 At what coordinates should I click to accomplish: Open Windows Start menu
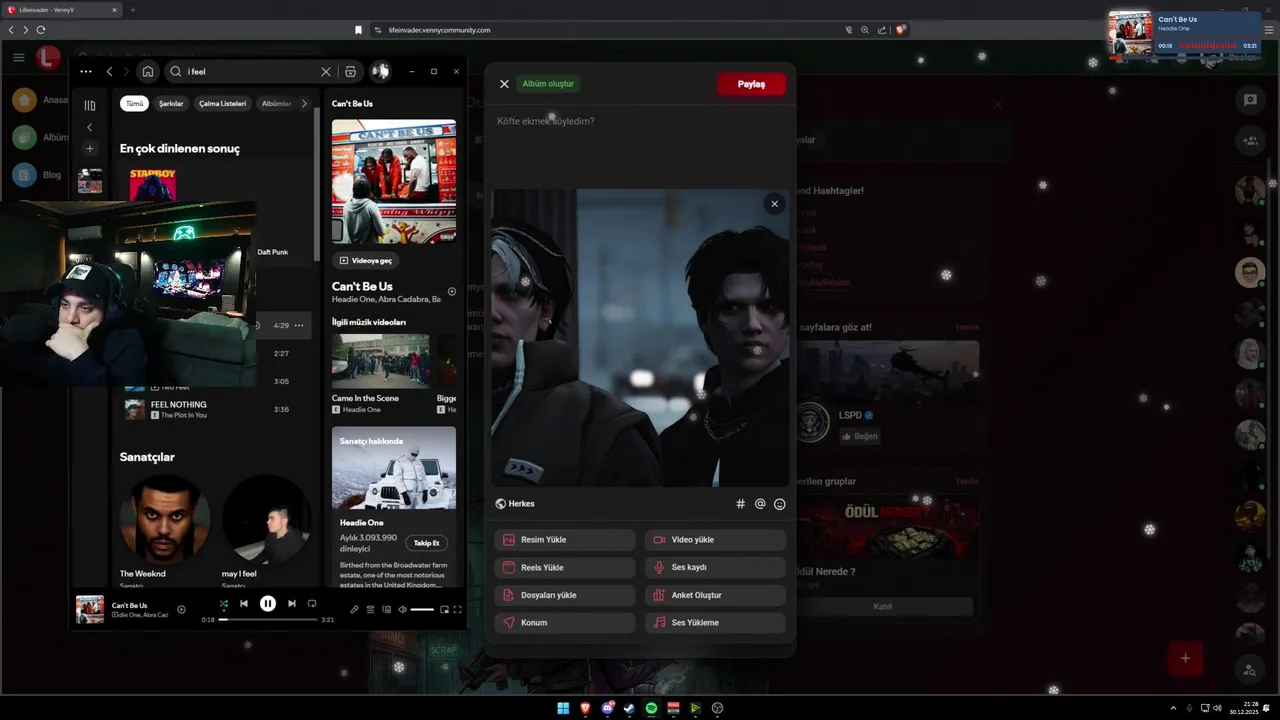(x=563, y=708)
